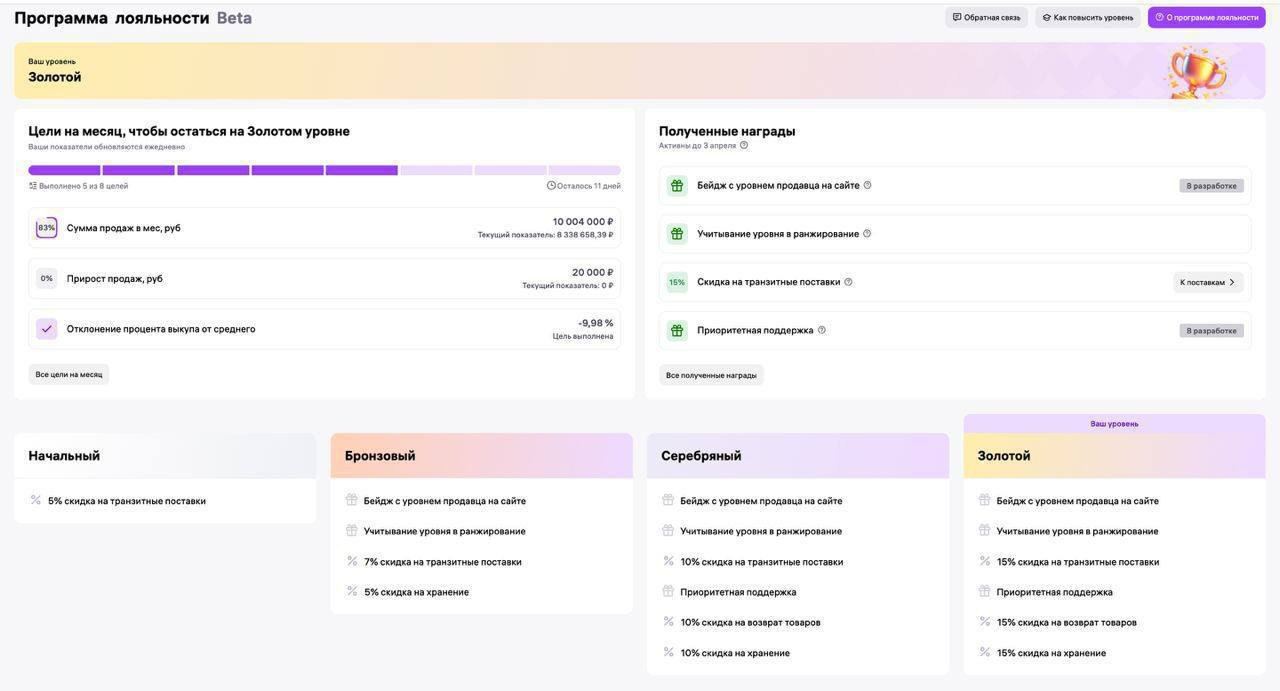Click the question icon near 'Приоритетная поддержка' reward
Viewport: 1280px width, 691px height.
822,330
